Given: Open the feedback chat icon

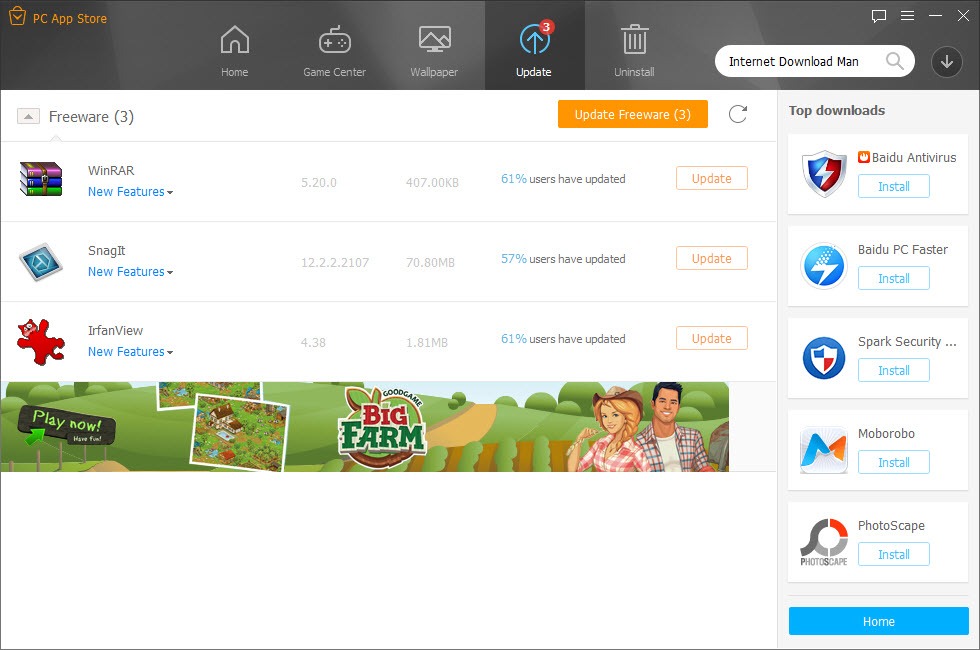Looking at the screenshot, I should point(879,16).
